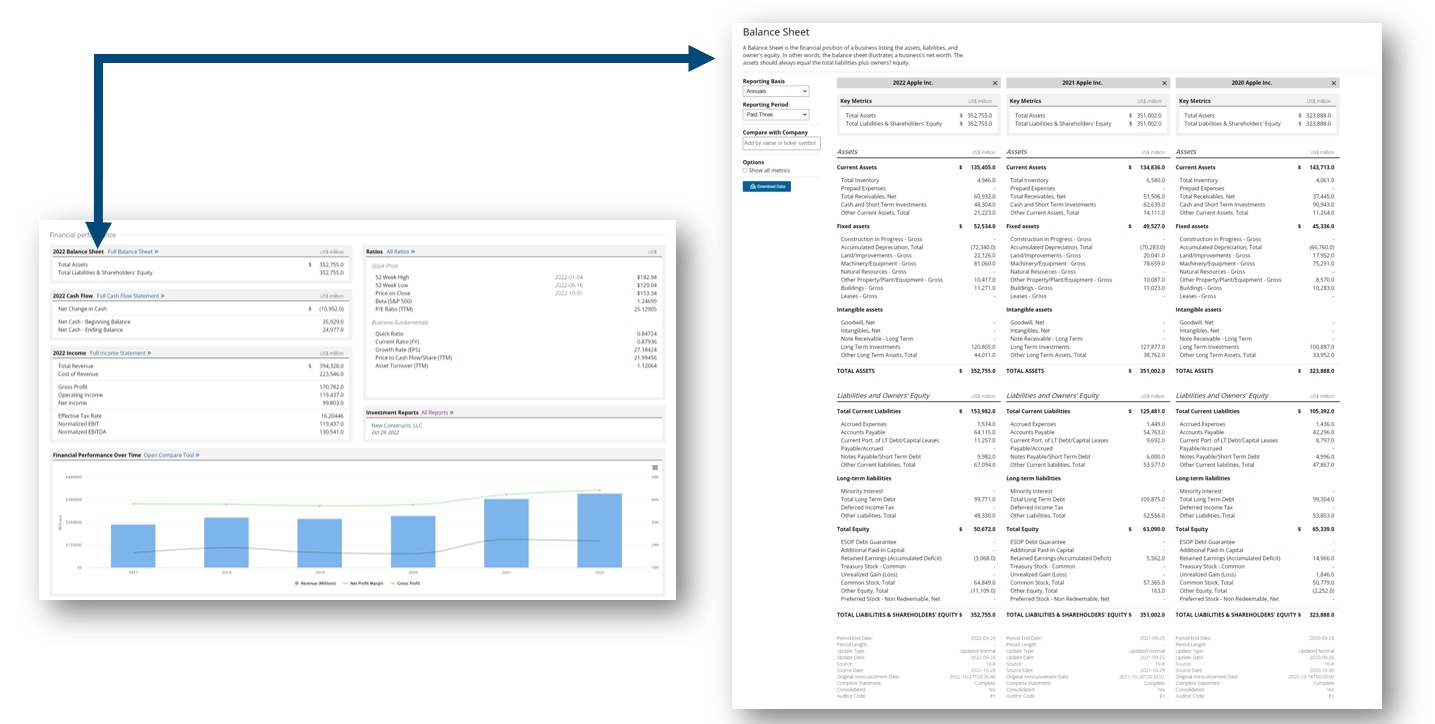Remove the 2020 Apple Inc. column
Viewport: 1435px width, 724px height.
(x=1332, y=83)
